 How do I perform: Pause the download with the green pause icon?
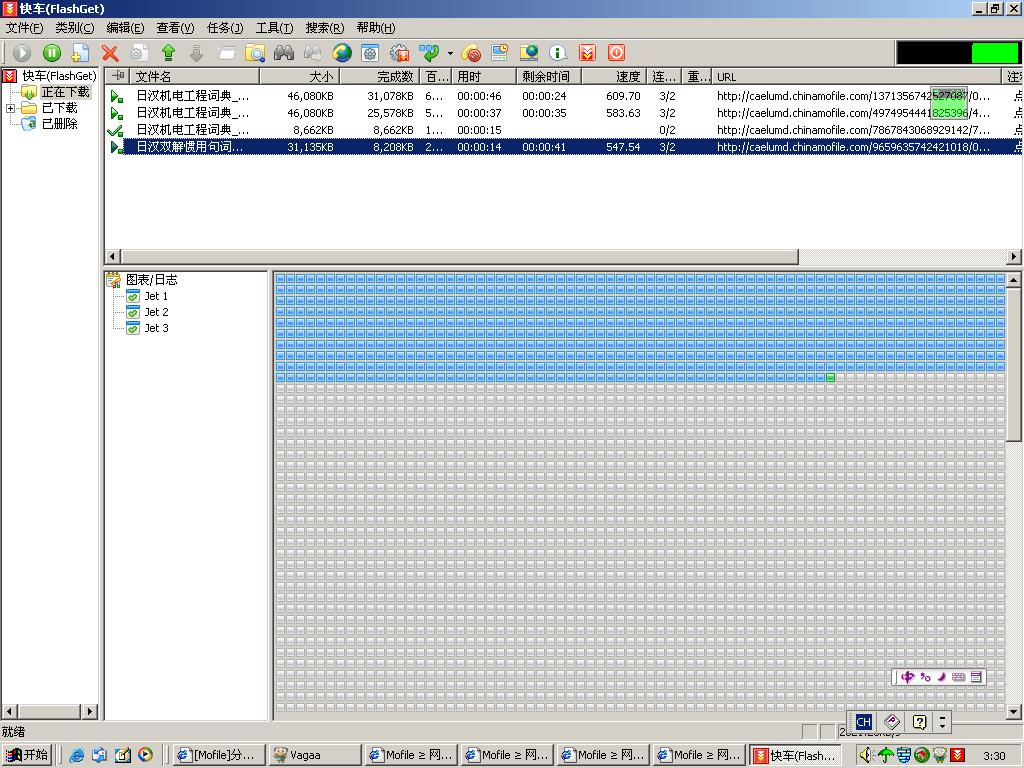52,53
